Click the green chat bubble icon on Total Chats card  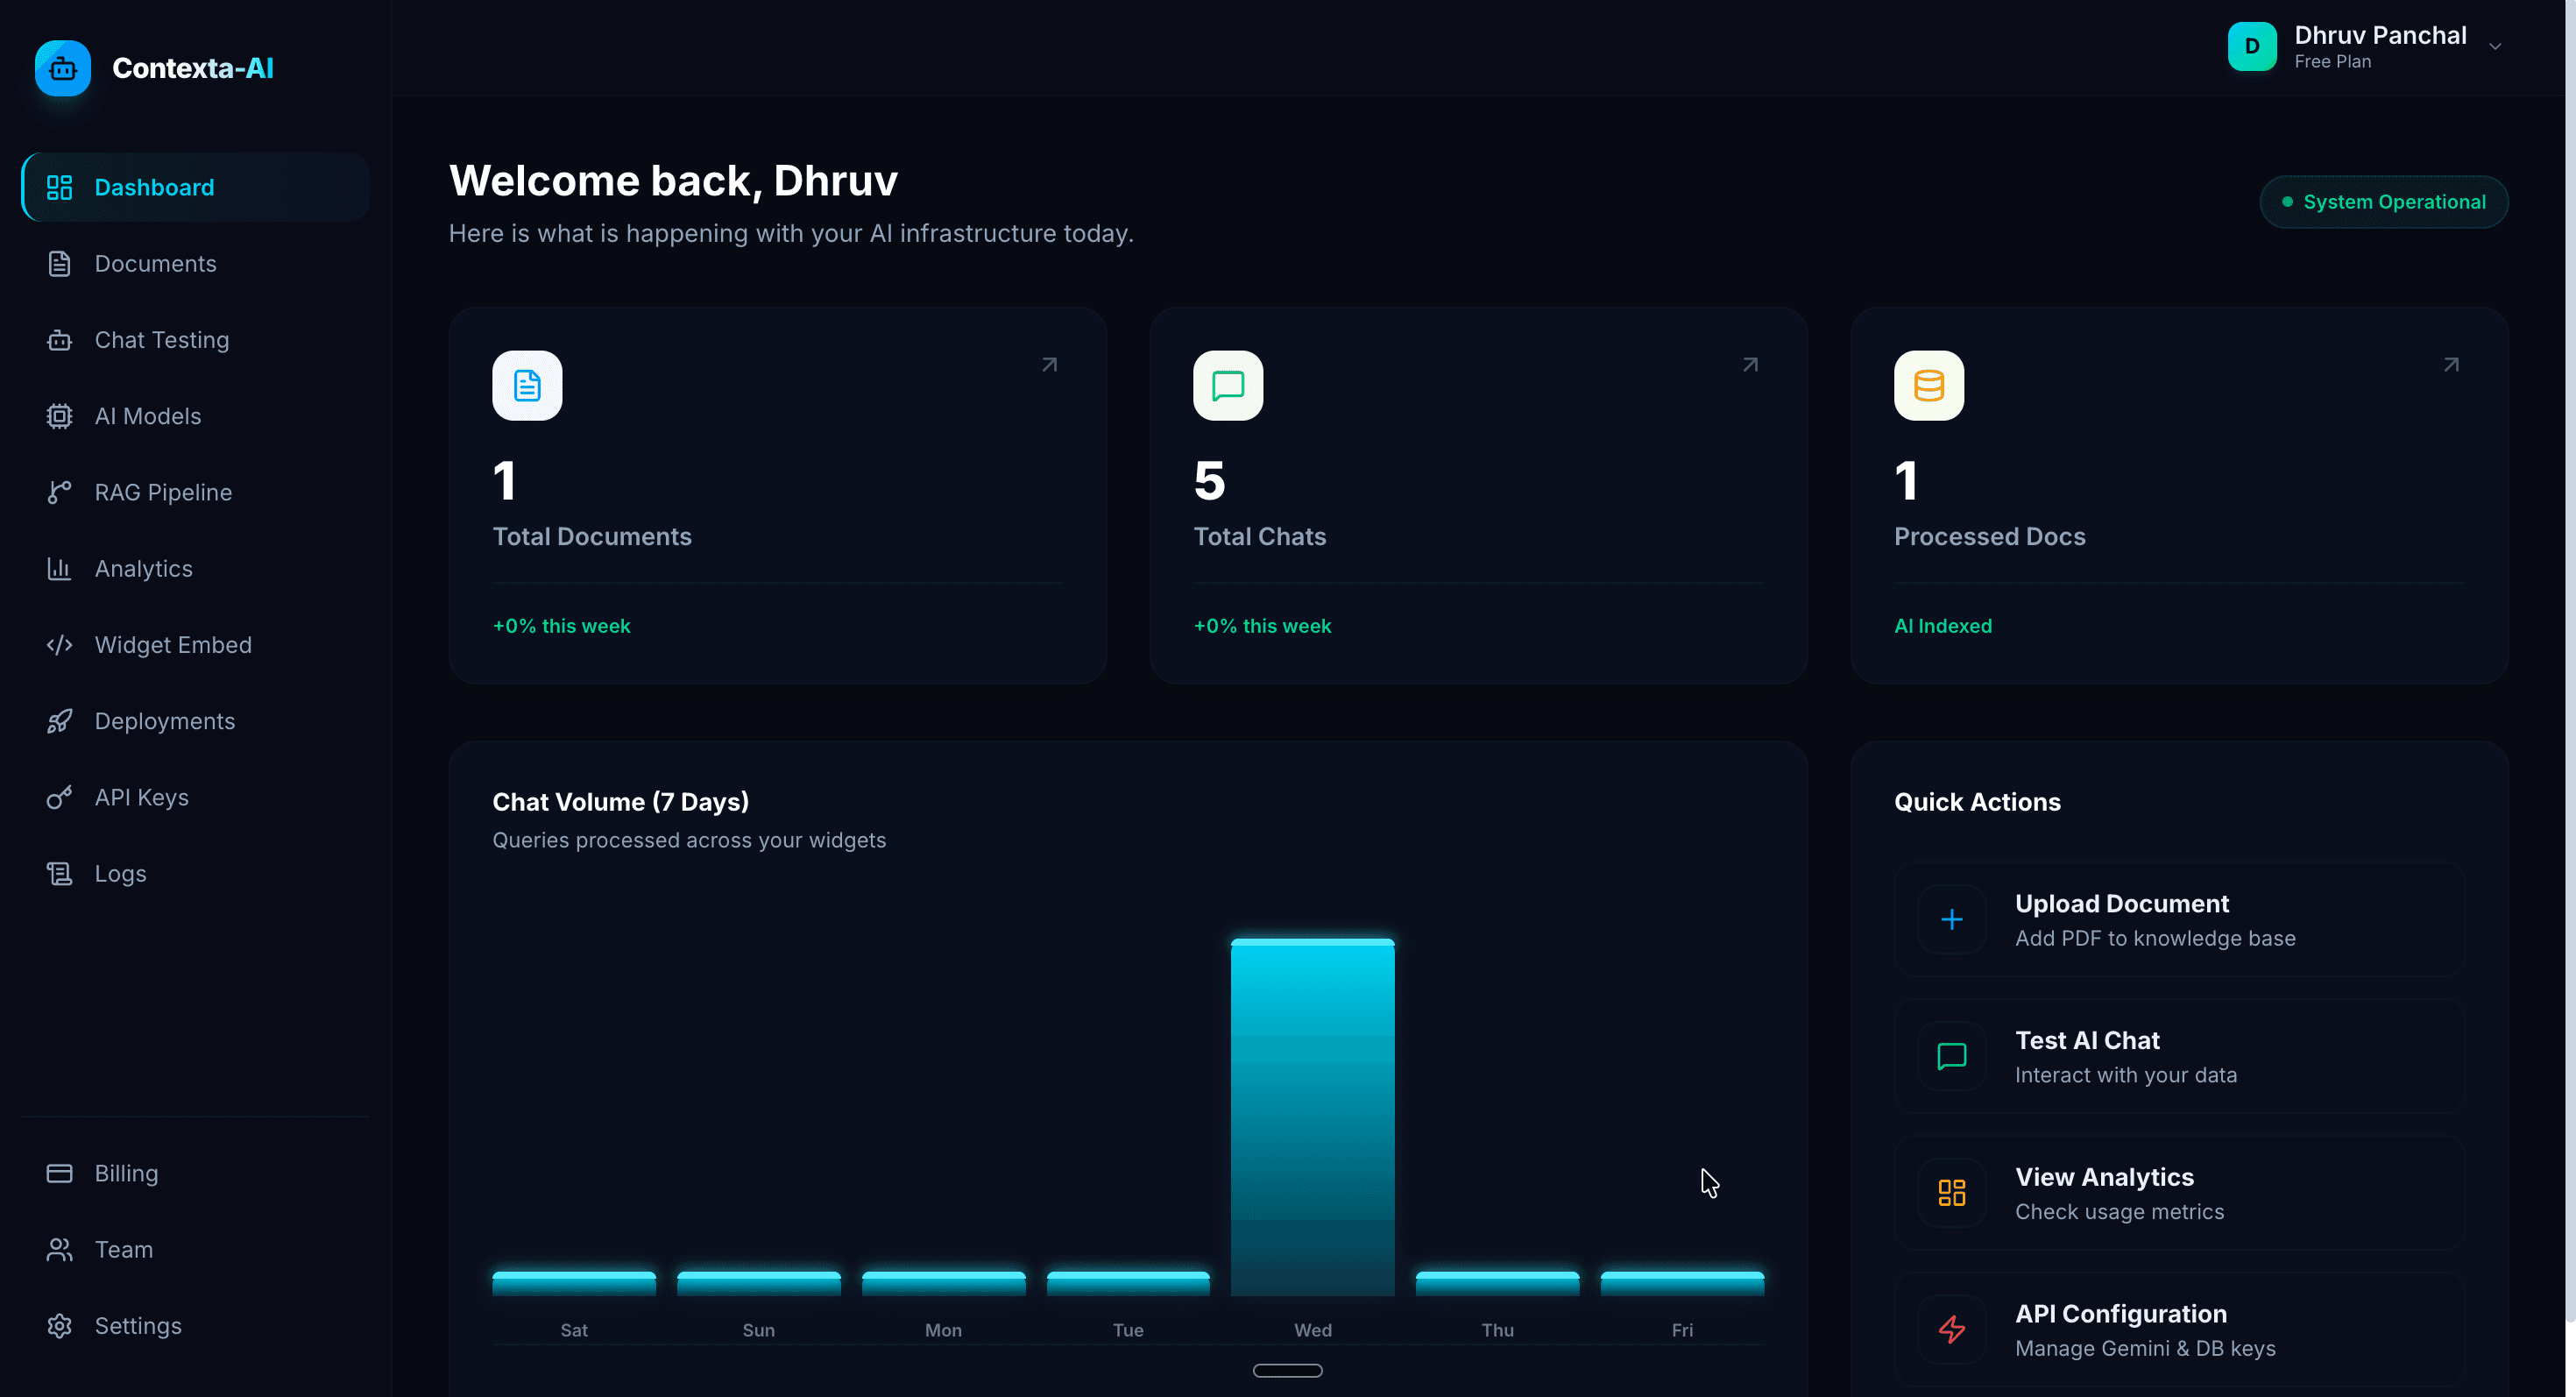(1228, 385)
